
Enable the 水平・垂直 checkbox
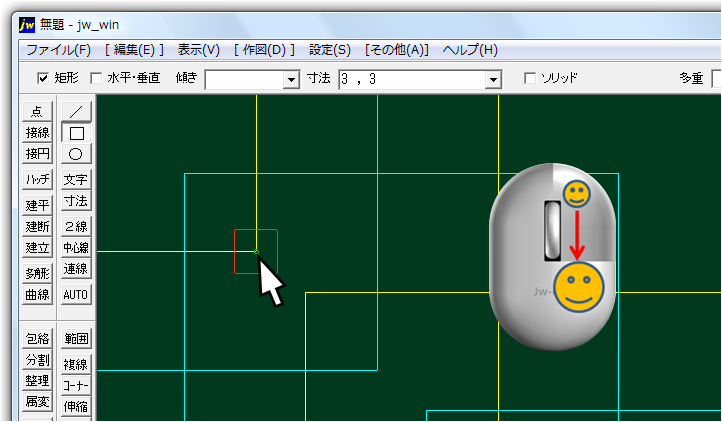pos(96,78)
